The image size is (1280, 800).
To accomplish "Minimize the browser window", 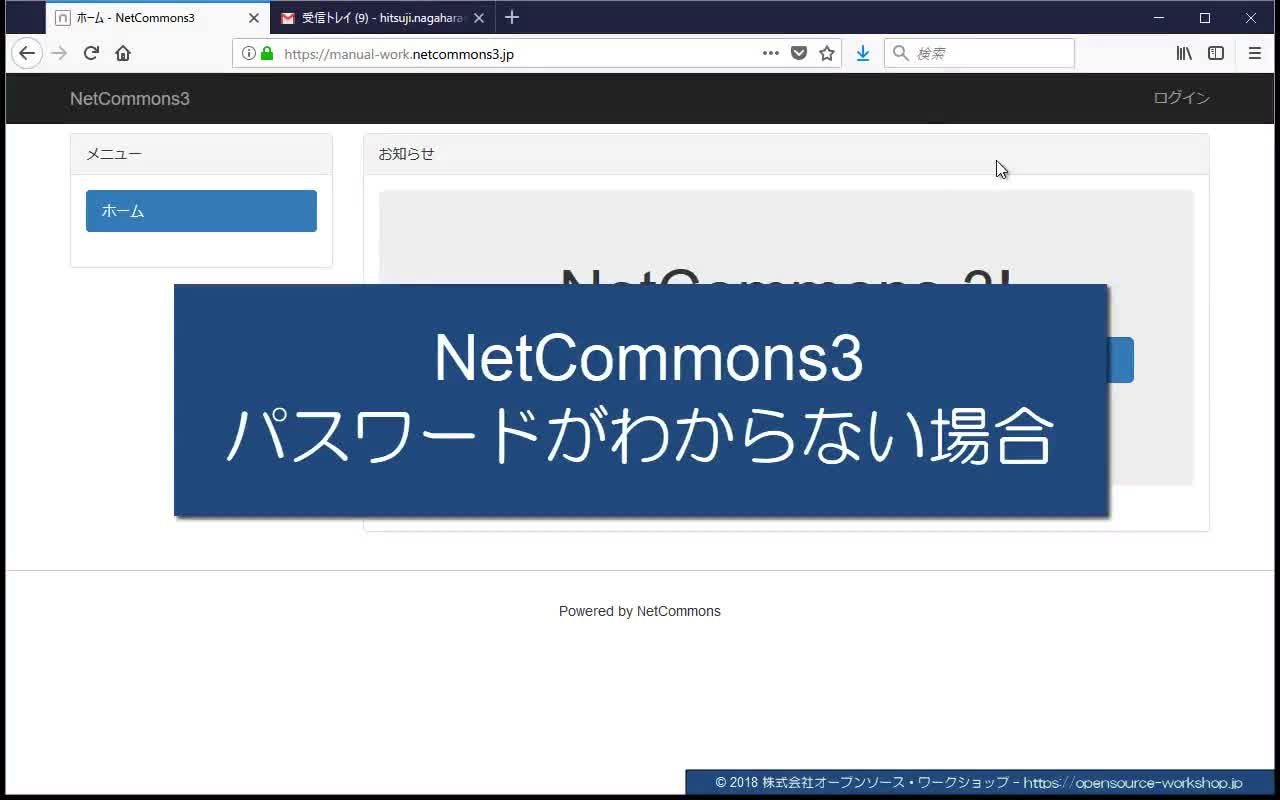I will pos(1159,18).
